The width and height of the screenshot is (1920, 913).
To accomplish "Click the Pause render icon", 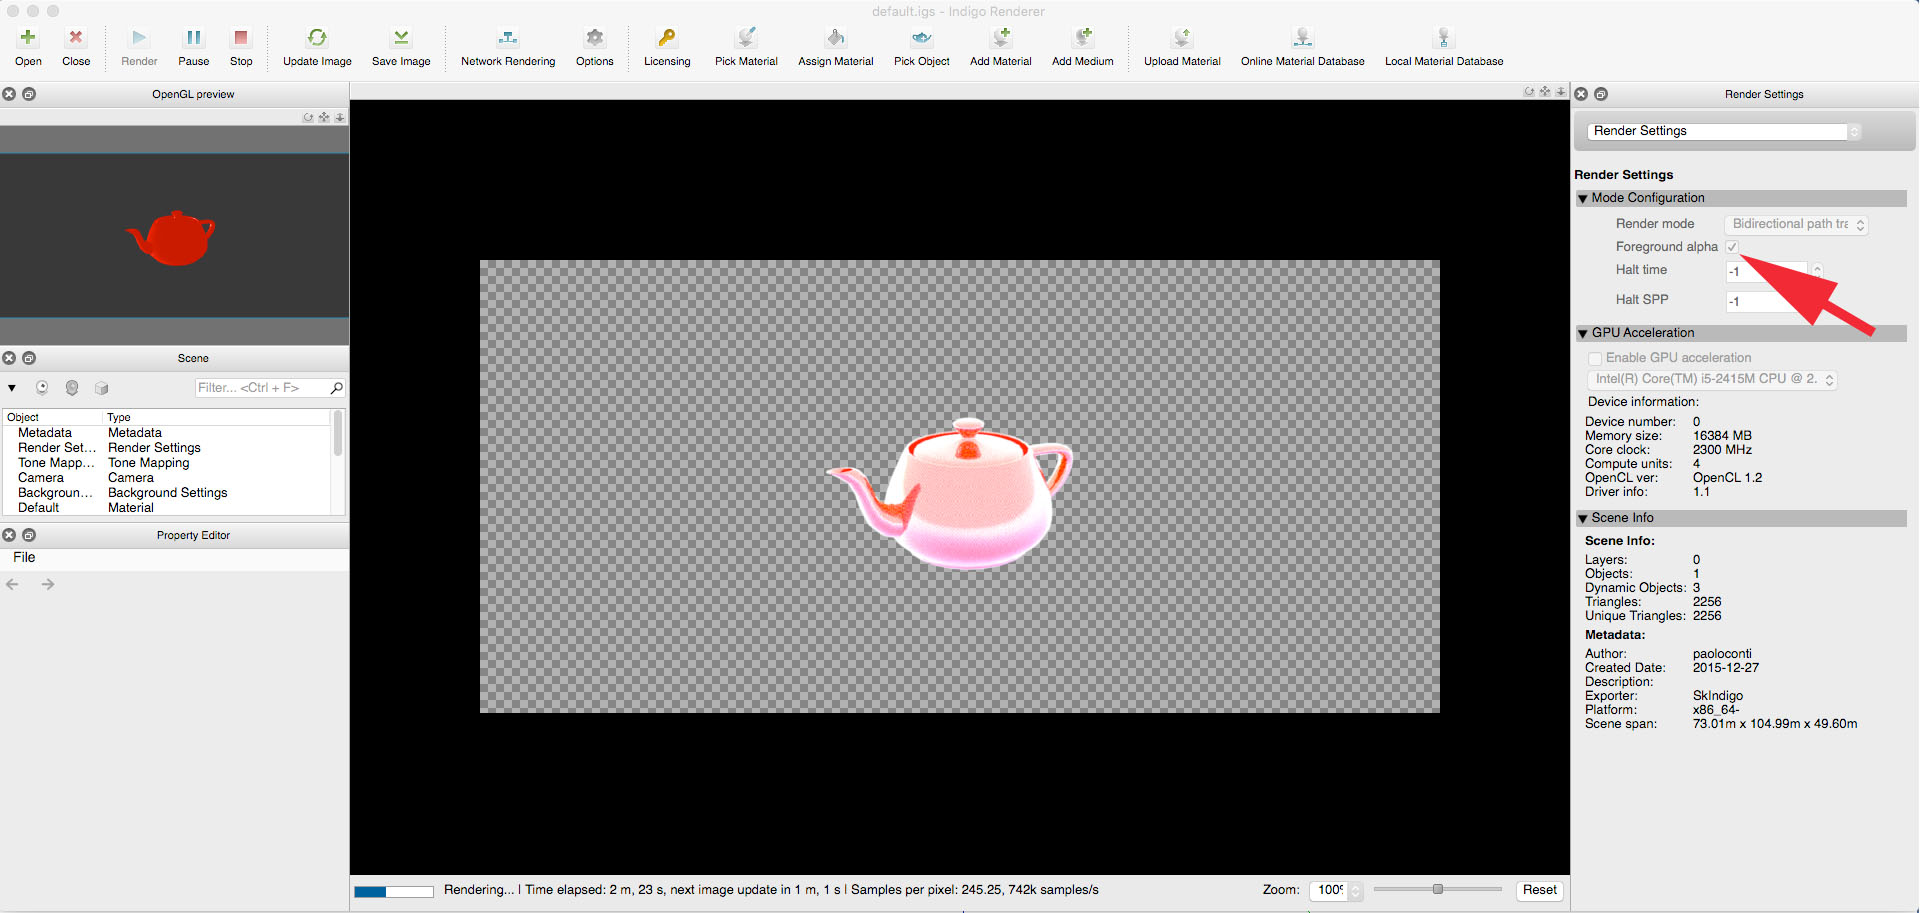I will [193, 39].
